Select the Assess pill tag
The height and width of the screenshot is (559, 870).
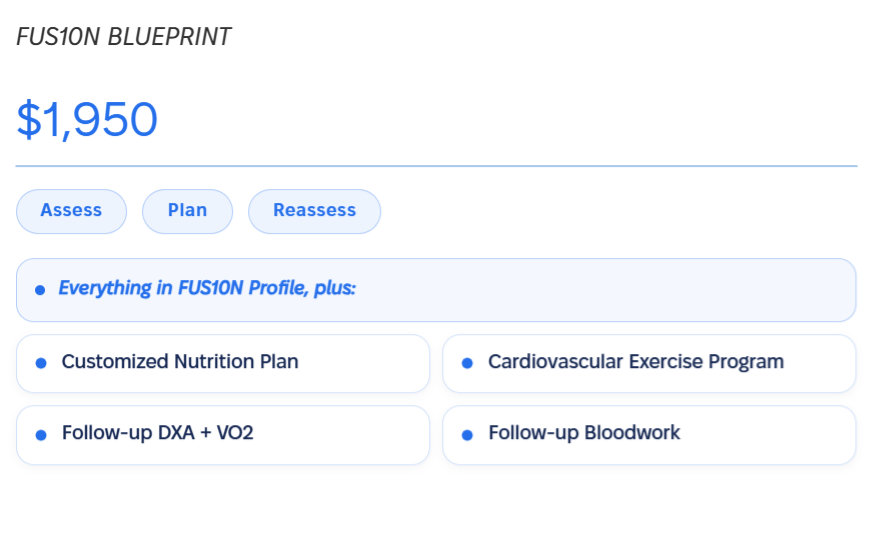tap(72, 211)
